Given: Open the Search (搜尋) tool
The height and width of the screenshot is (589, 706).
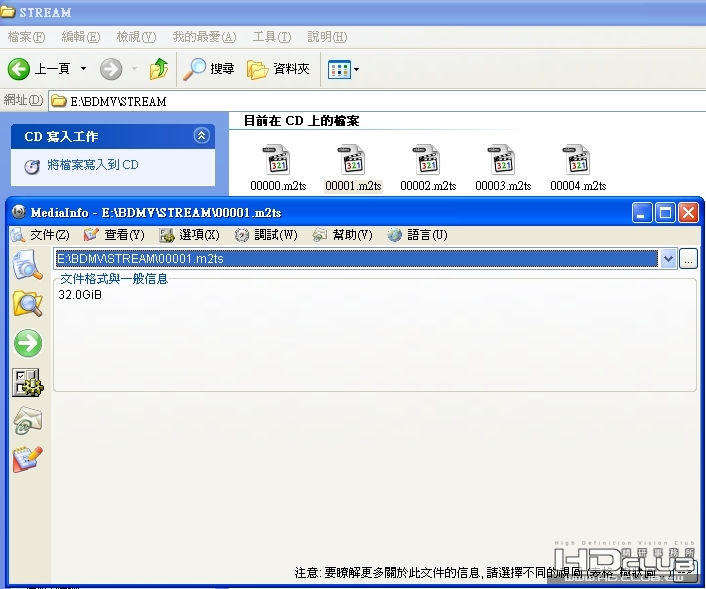Looking at the screenshot, I should [209, 69].
